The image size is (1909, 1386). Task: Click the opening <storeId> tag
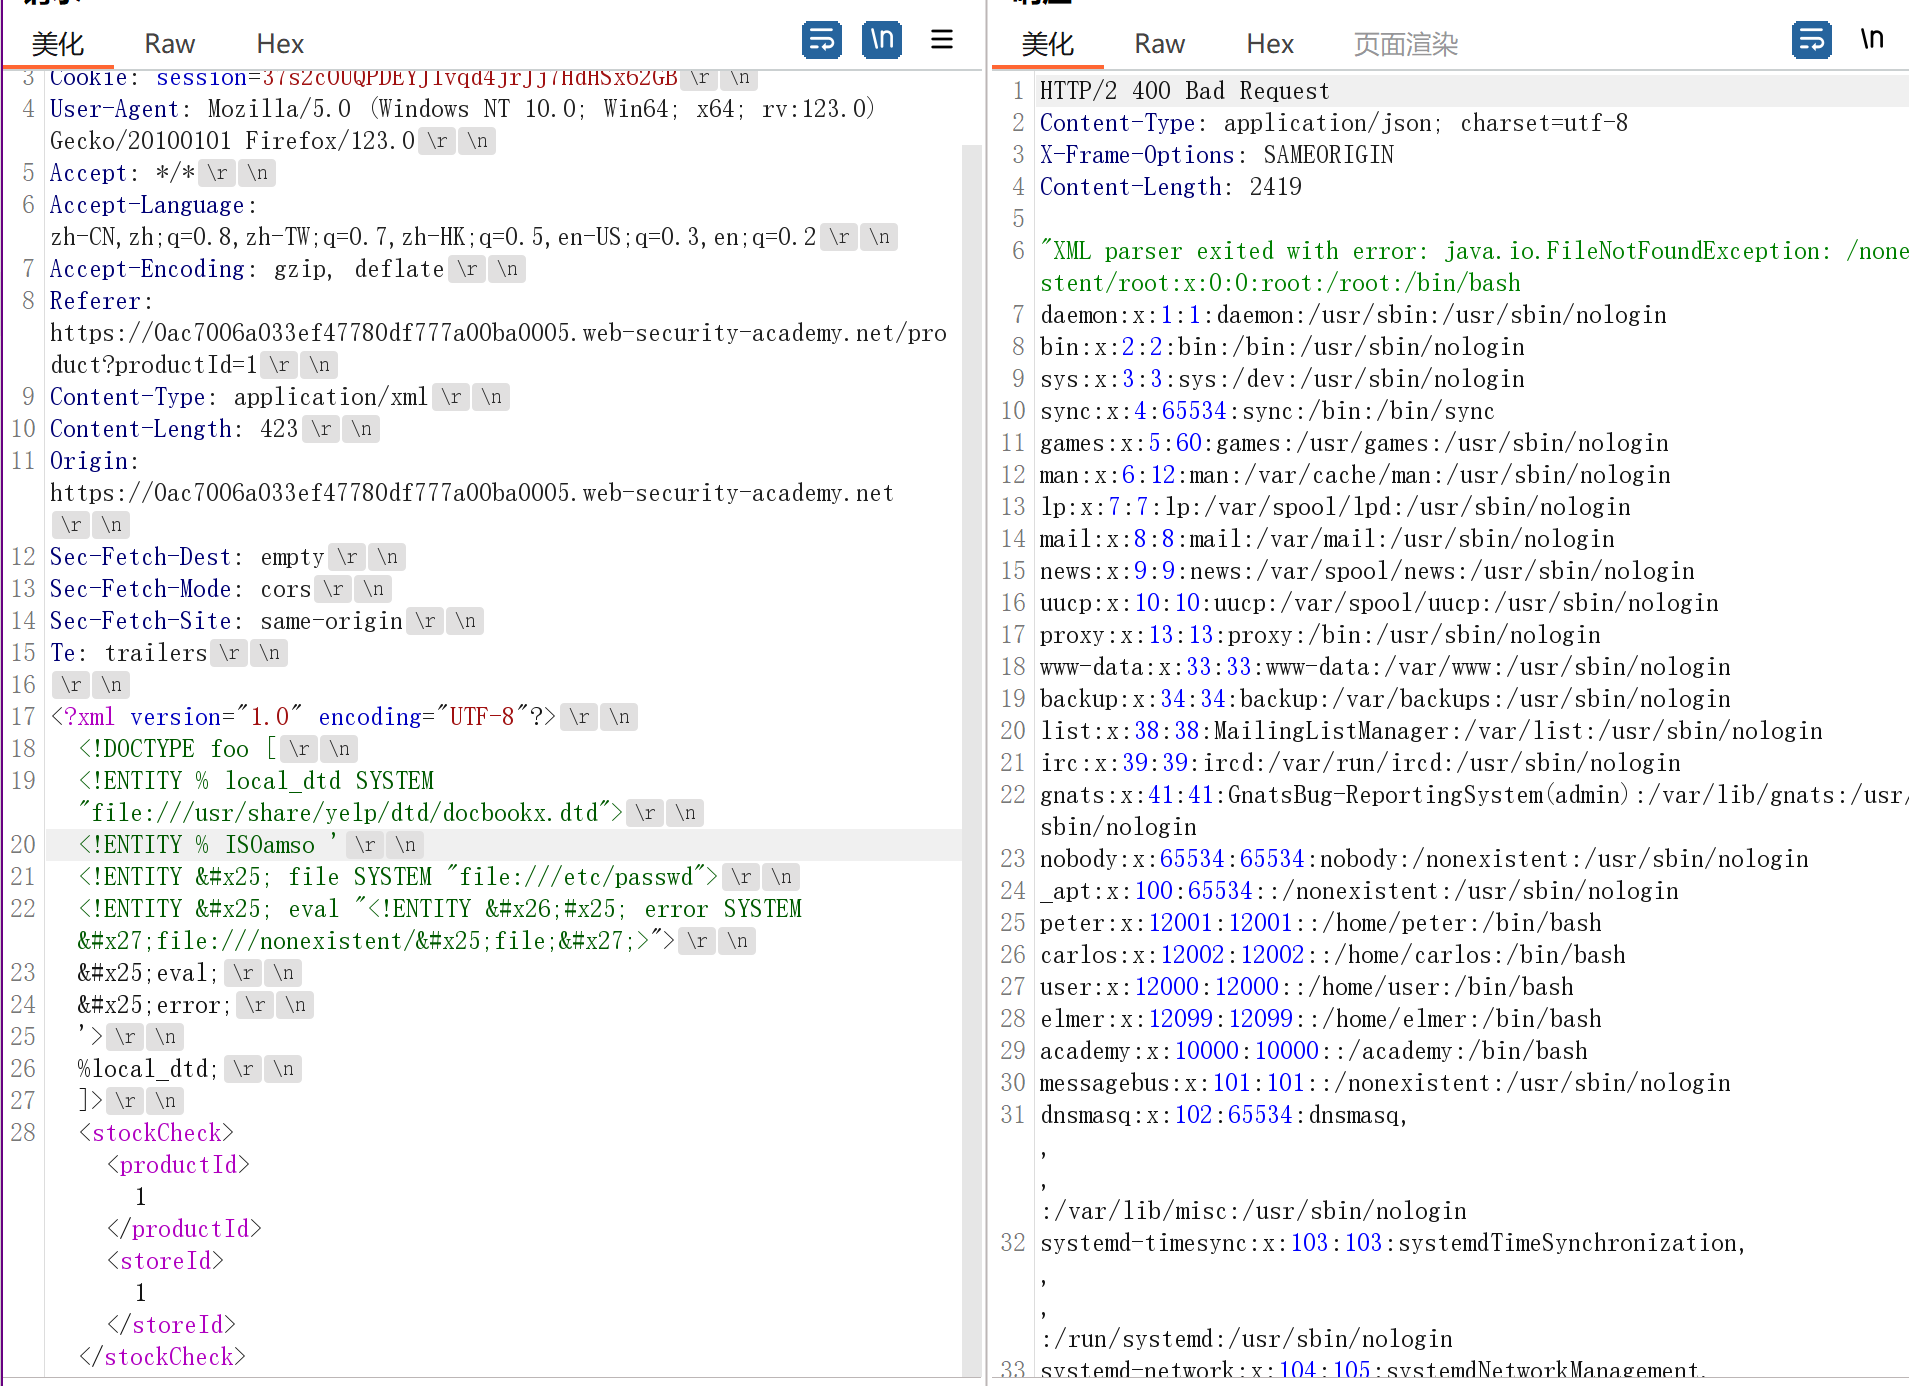[x=165, y=1261]
